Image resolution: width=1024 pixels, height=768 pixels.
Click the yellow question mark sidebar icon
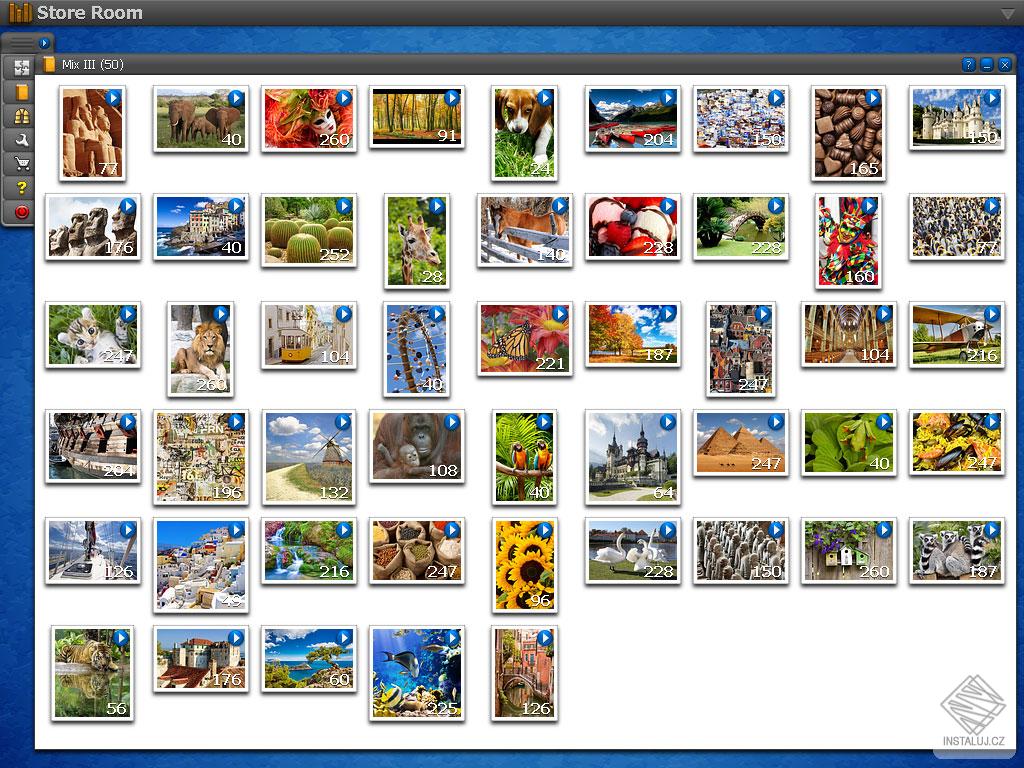point(22,187)
